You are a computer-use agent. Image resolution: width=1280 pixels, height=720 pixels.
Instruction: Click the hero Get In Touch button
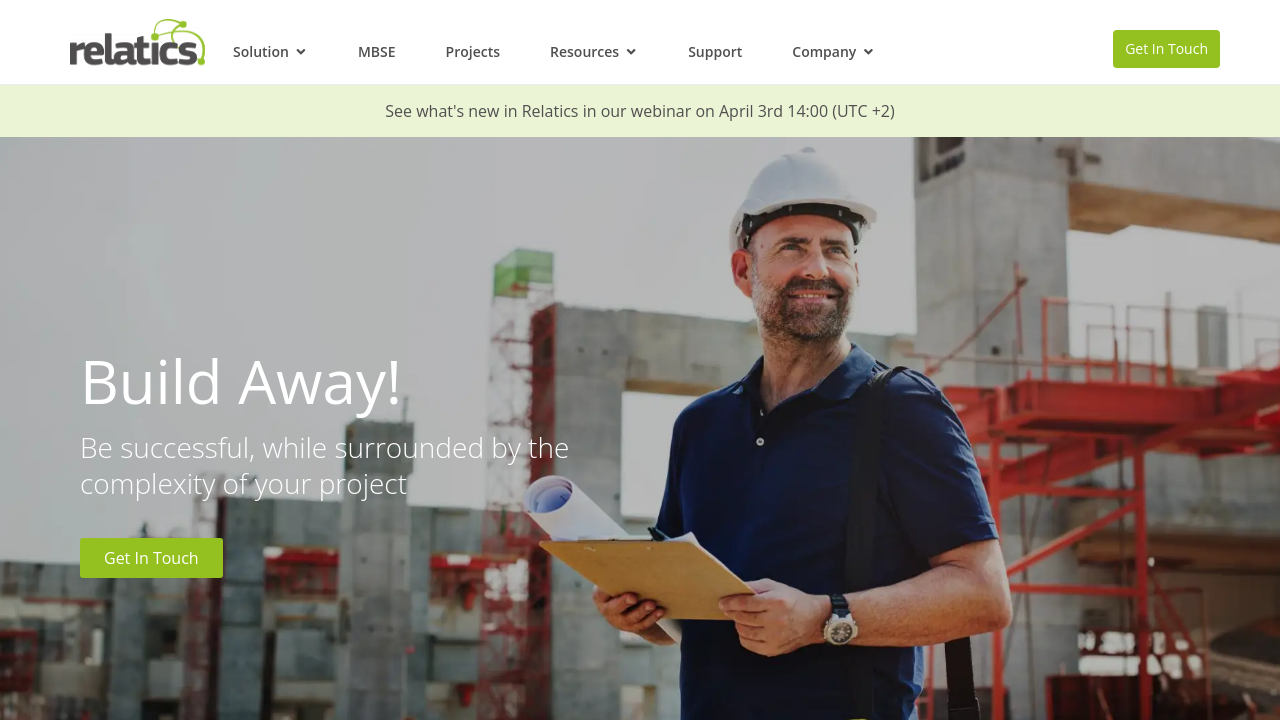point(151,558)
